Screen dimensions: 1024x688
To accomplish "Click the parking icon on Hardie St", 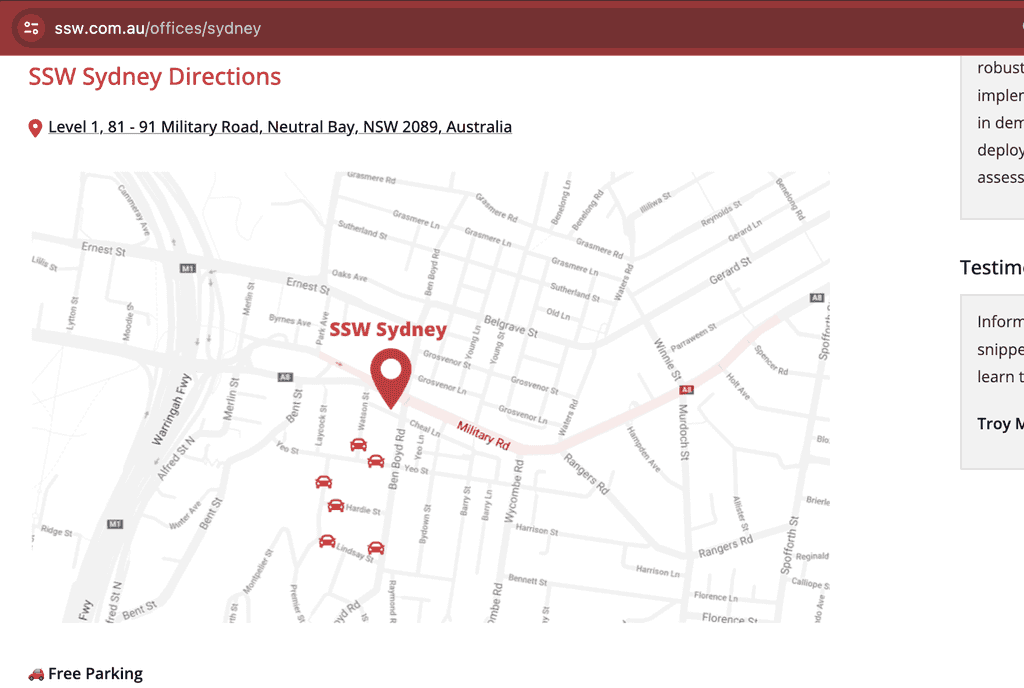I will click(x=337, y=505).
